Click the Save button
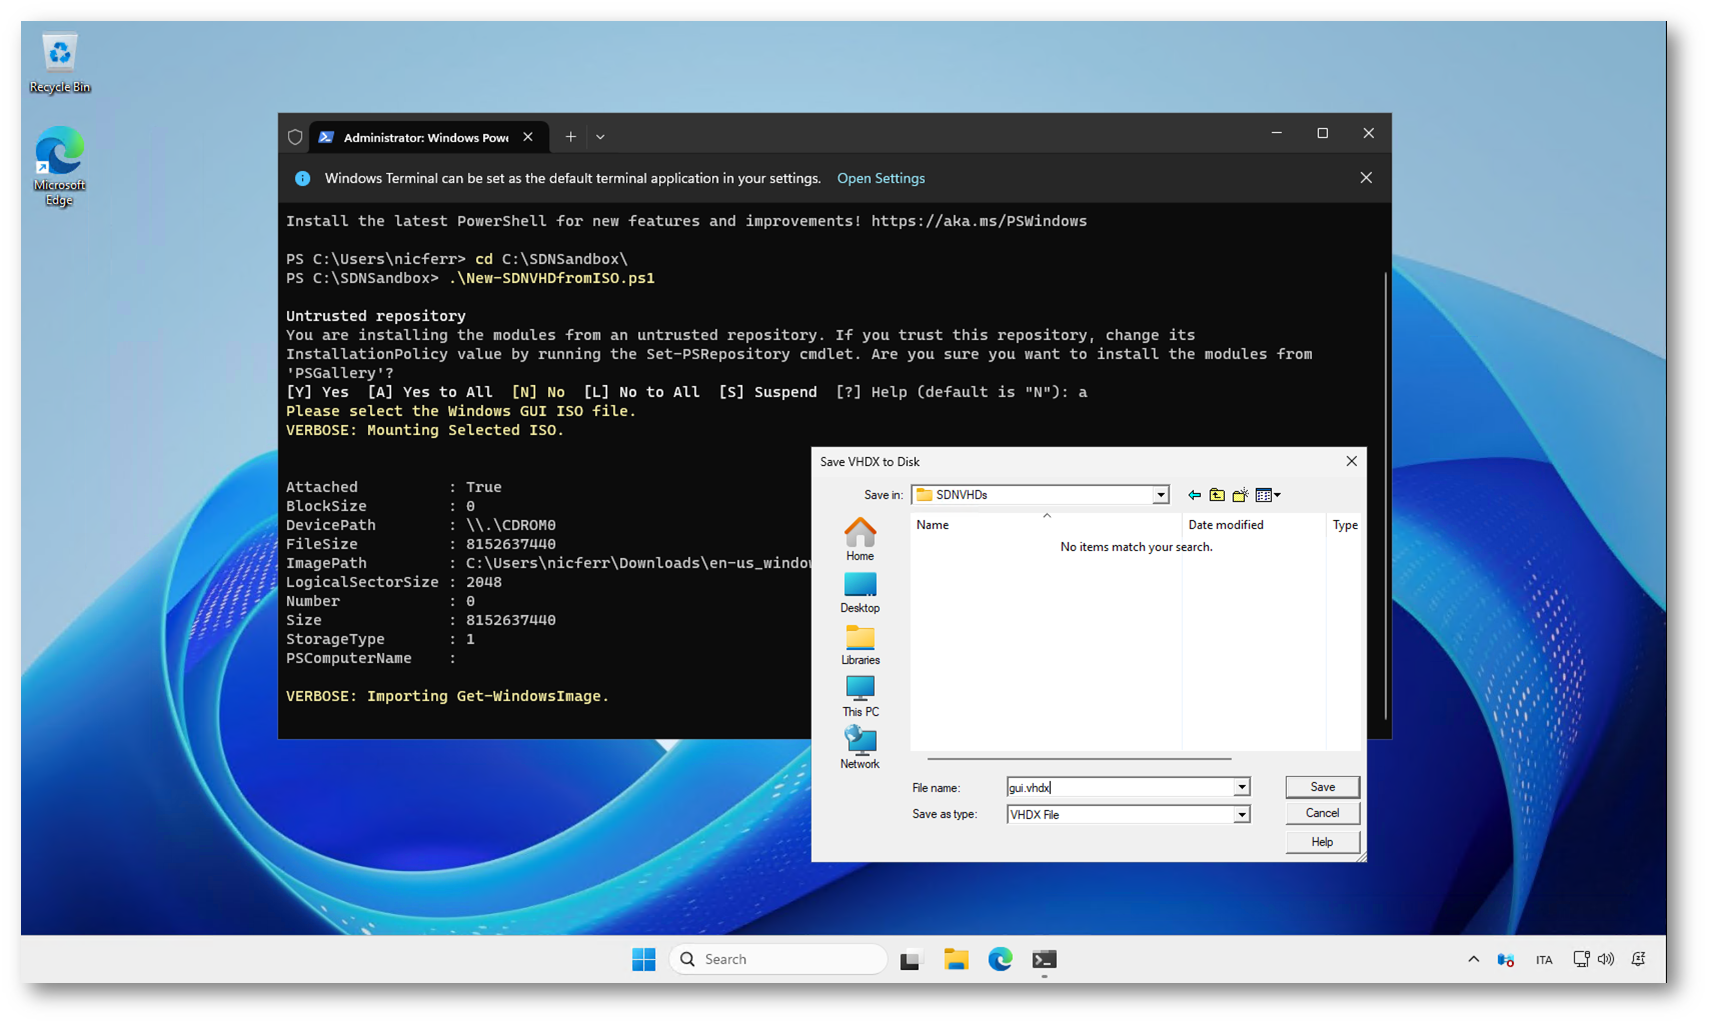The image size is (1709, 1025). 1322,787
